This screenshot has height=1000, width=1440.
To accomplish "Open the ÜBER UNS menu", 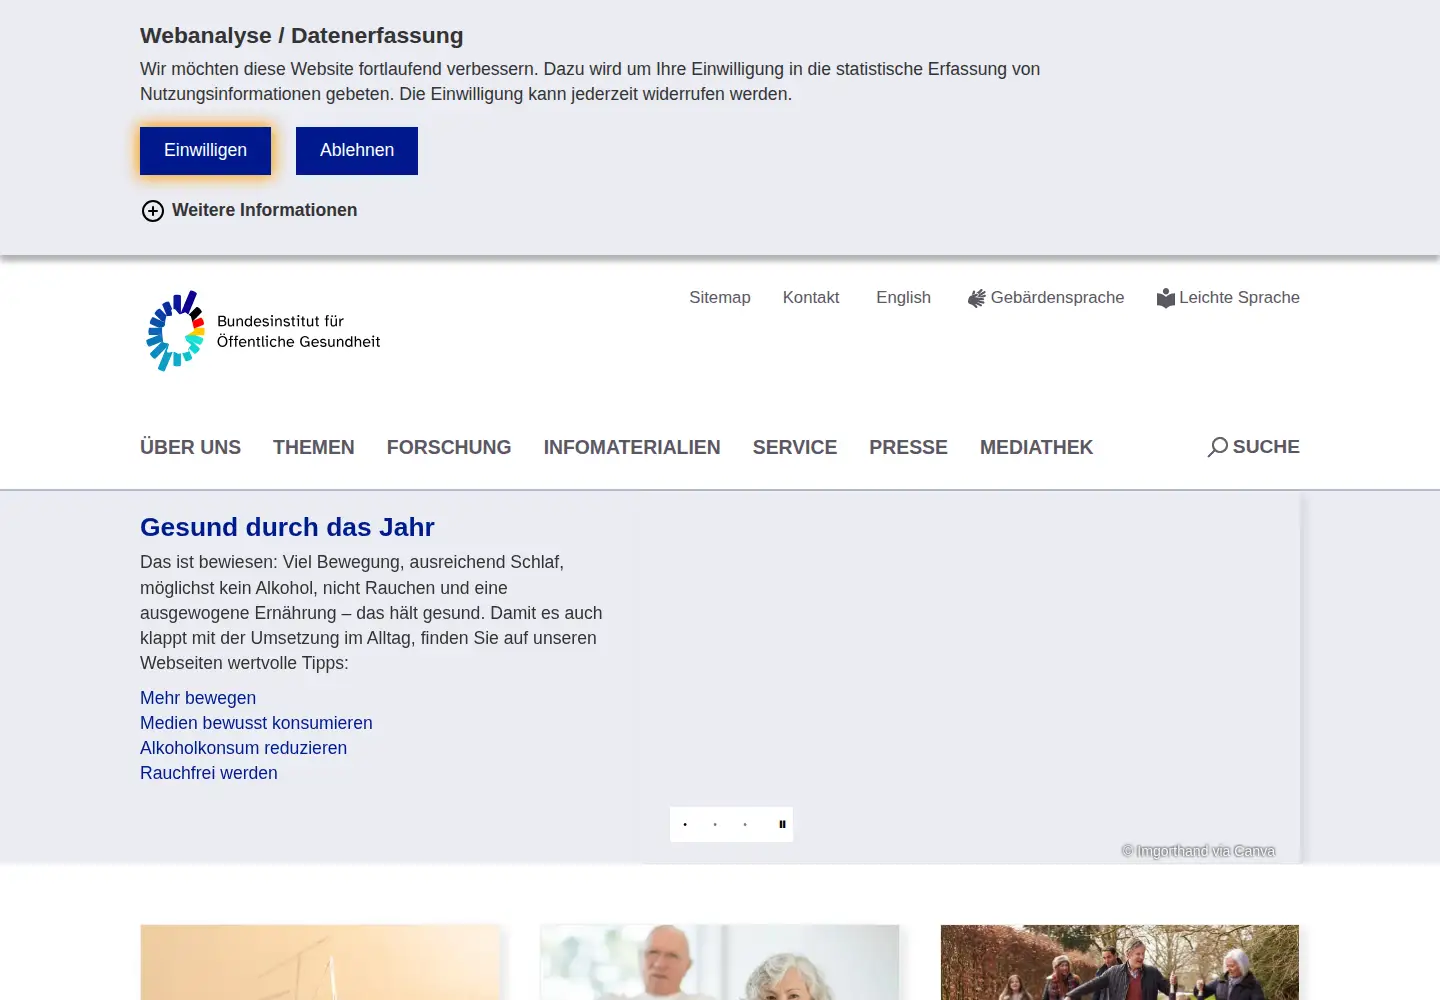I will pos(190,447).
